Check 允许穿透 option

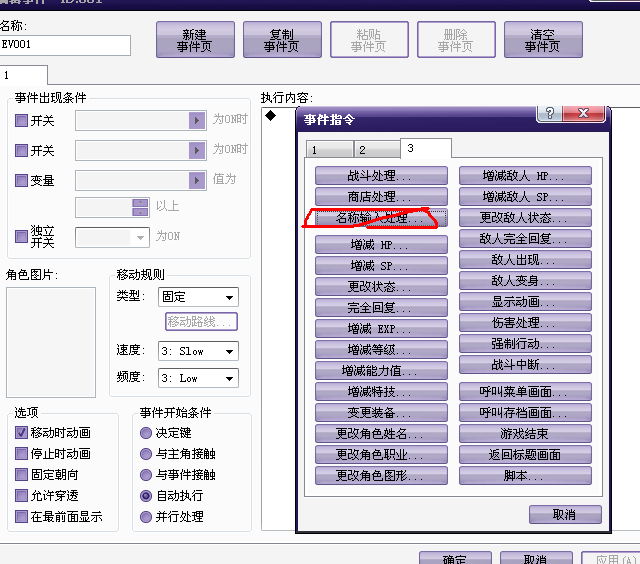point(21,495)
